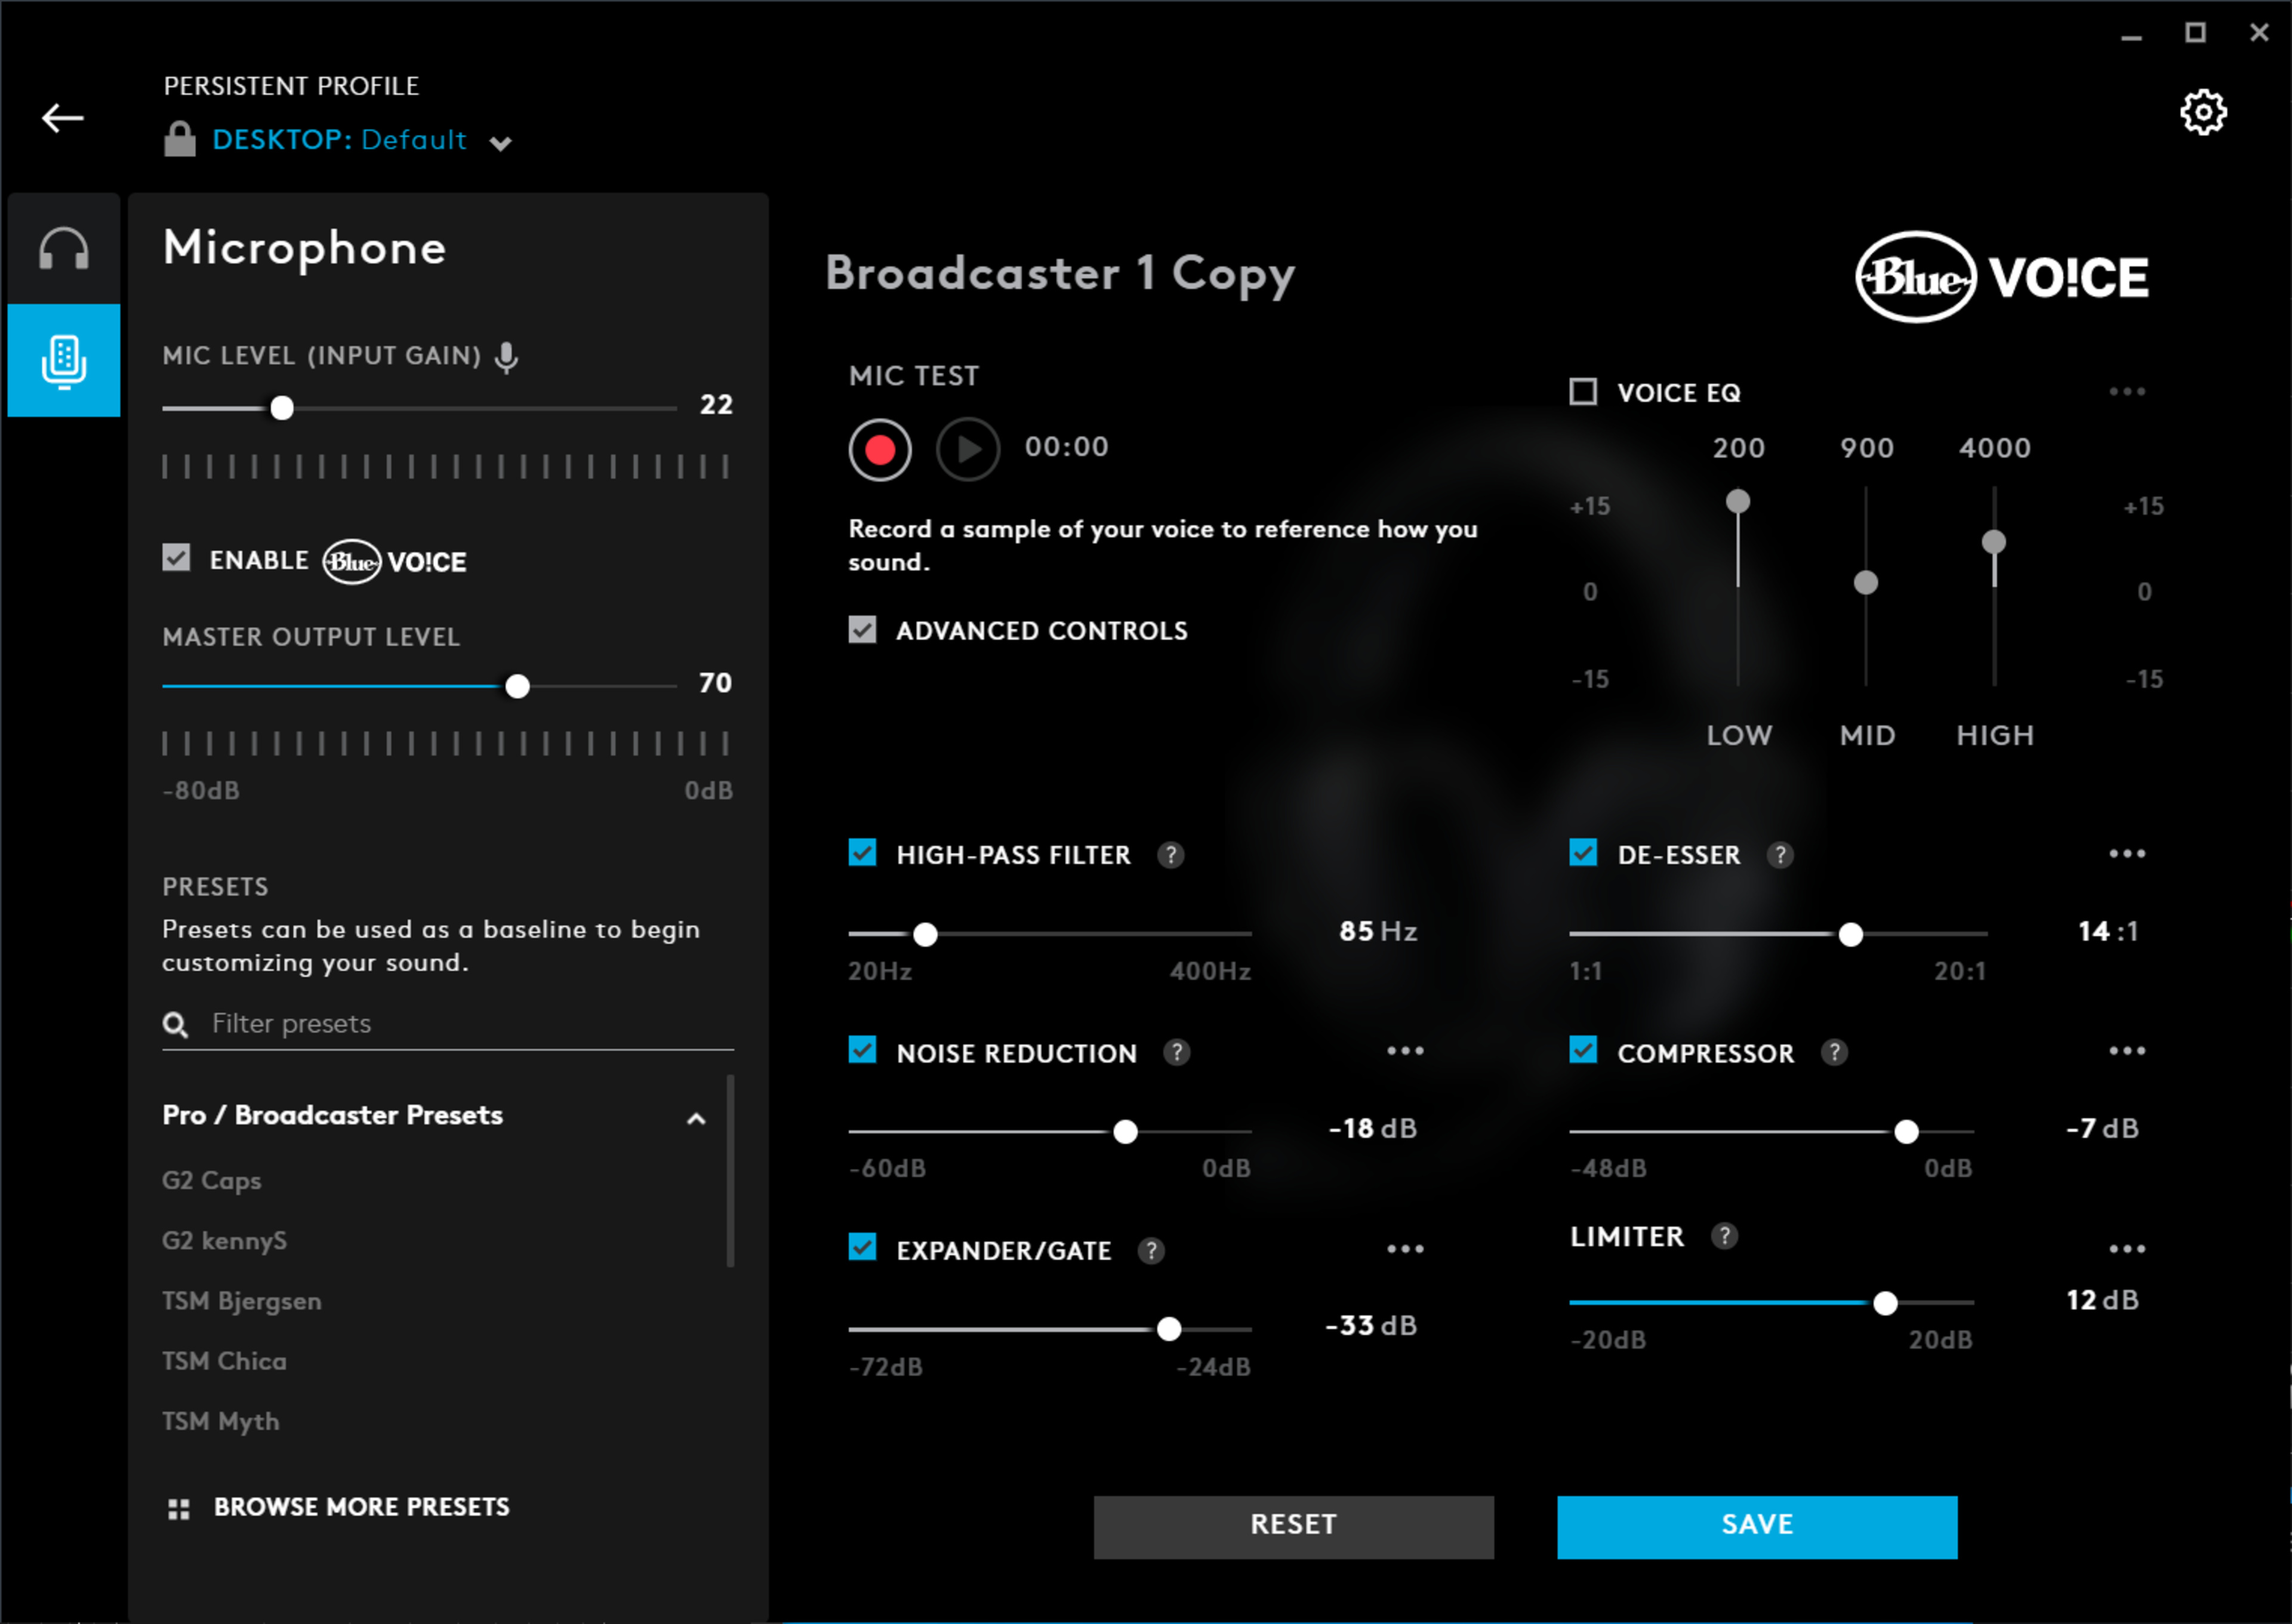
Task: Collapse the Pro / Broadcaster Presets section
Action: click(696, 1118)
